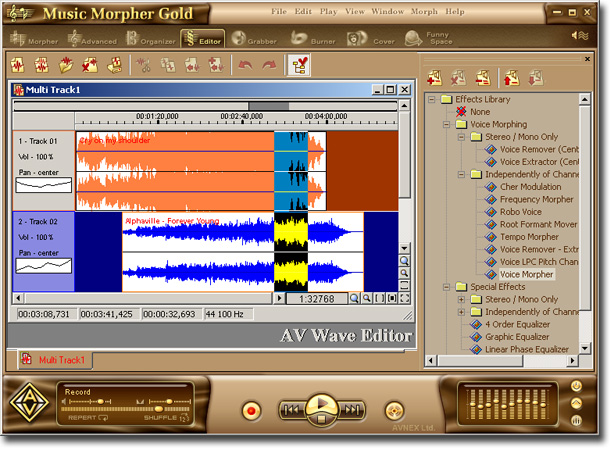Open the View menu
The width and height of the screenshot is (610, 449).
[355, 11]
